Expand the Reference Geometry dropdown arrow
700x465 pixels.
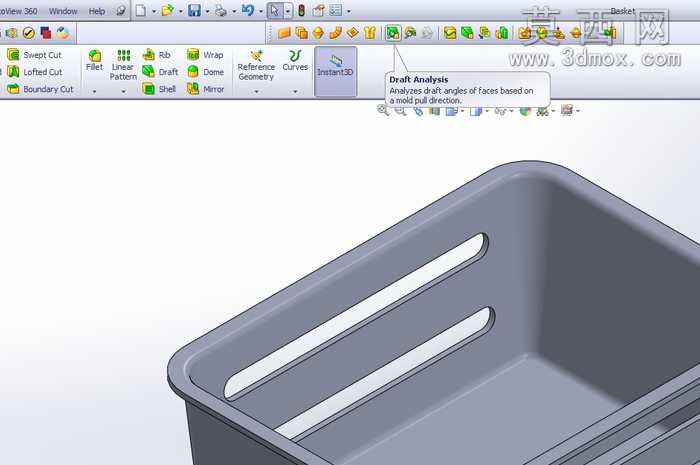pos(256,91)
